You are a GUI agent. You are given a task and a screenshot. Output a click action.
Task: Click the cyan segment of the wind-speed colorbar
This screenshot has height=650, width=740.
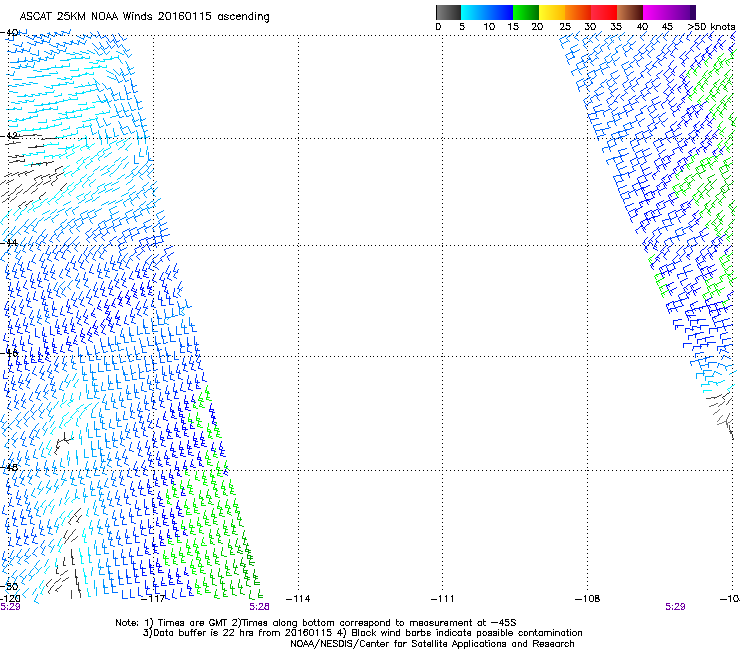point(474,12)
